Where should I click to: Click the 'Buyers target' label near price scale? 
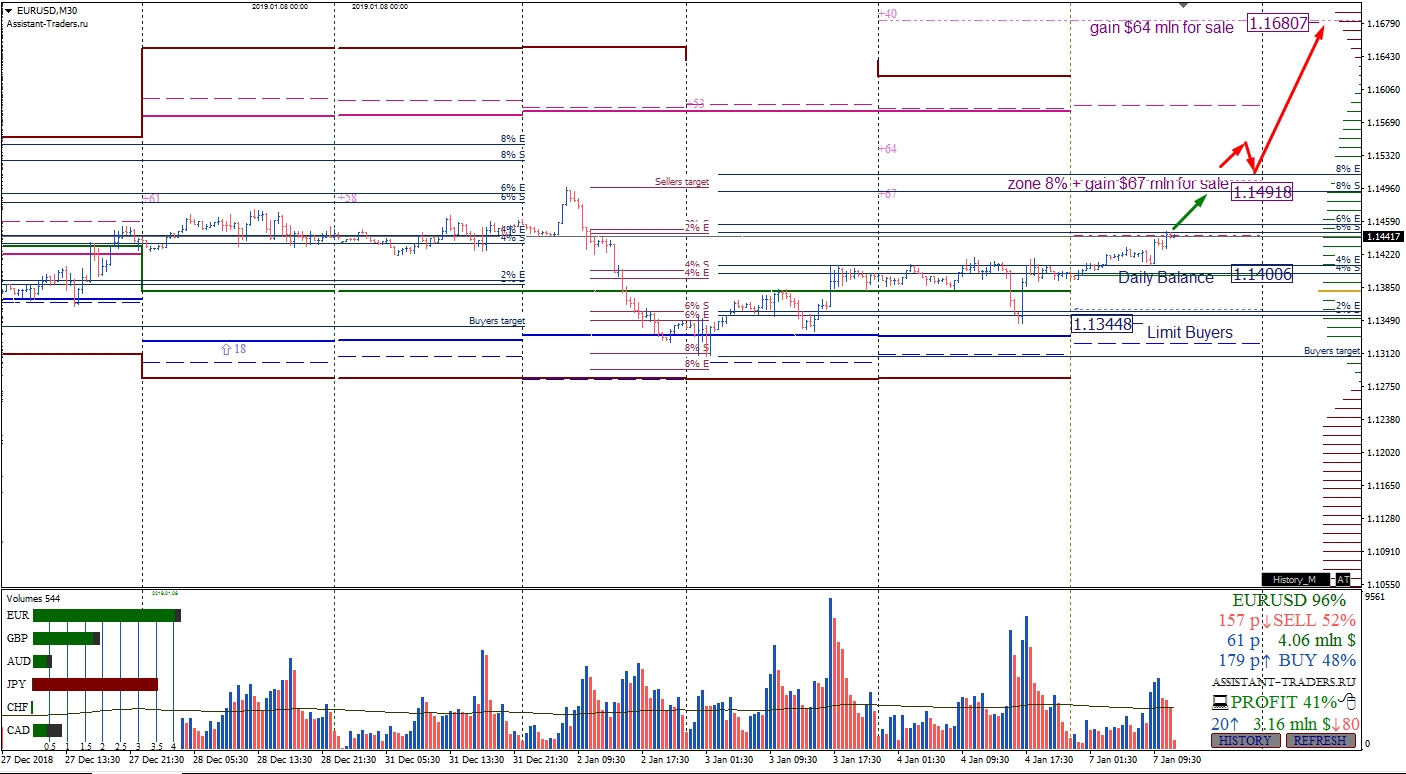(x=1332, y=351)
